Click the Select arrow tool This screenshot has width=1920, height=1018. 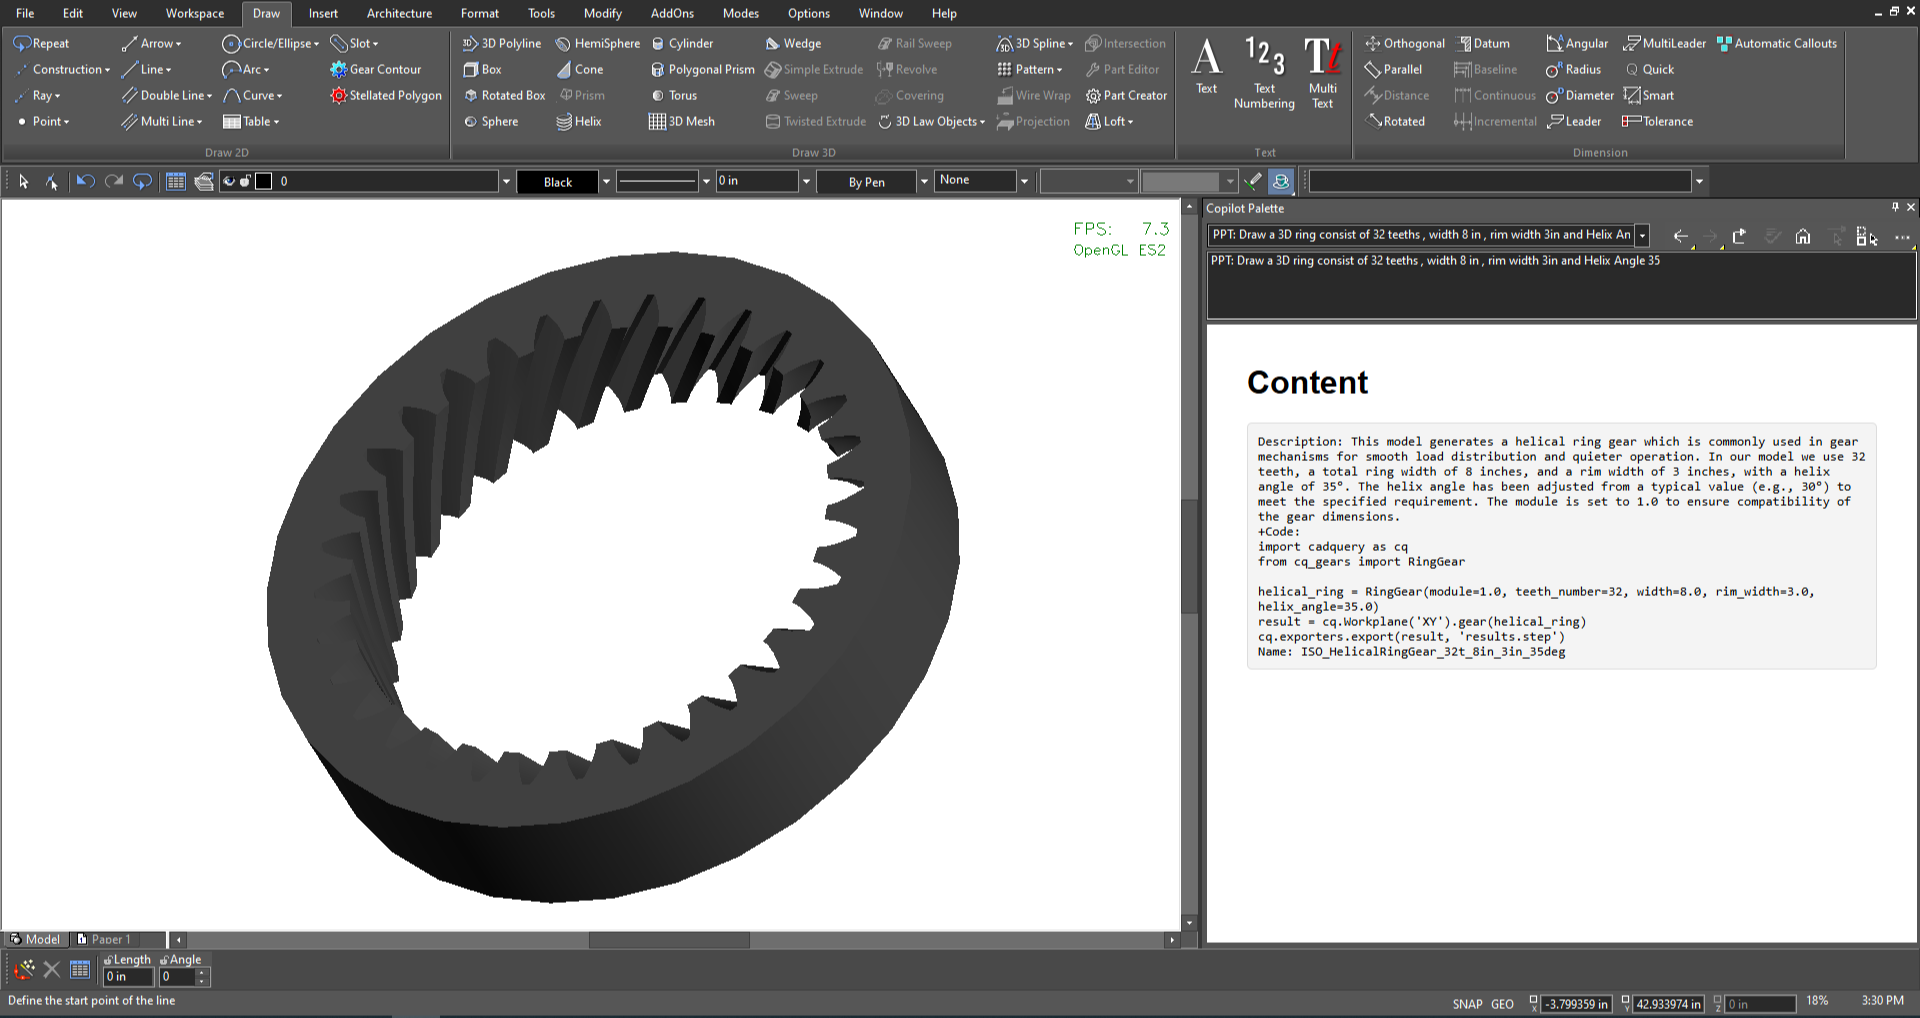click(23, 181)
